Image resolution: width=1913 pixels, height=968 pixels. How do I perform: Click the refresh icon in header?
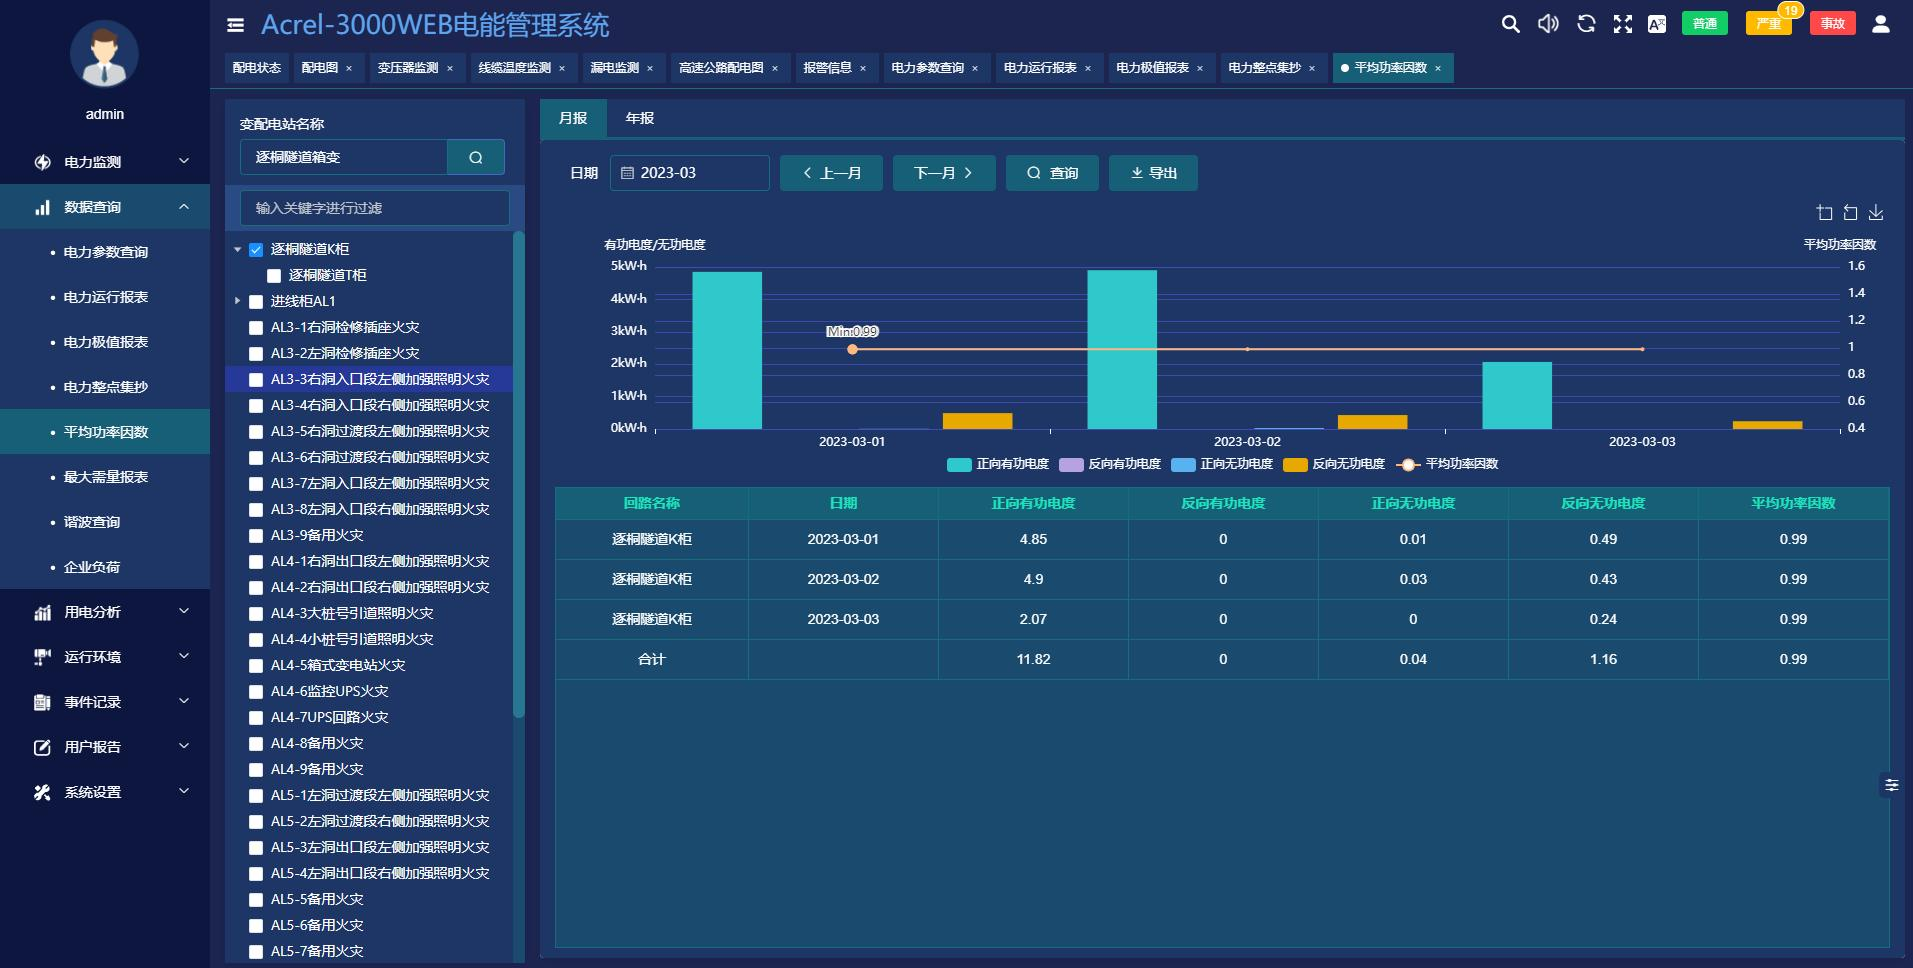(x=1586, y=24)
